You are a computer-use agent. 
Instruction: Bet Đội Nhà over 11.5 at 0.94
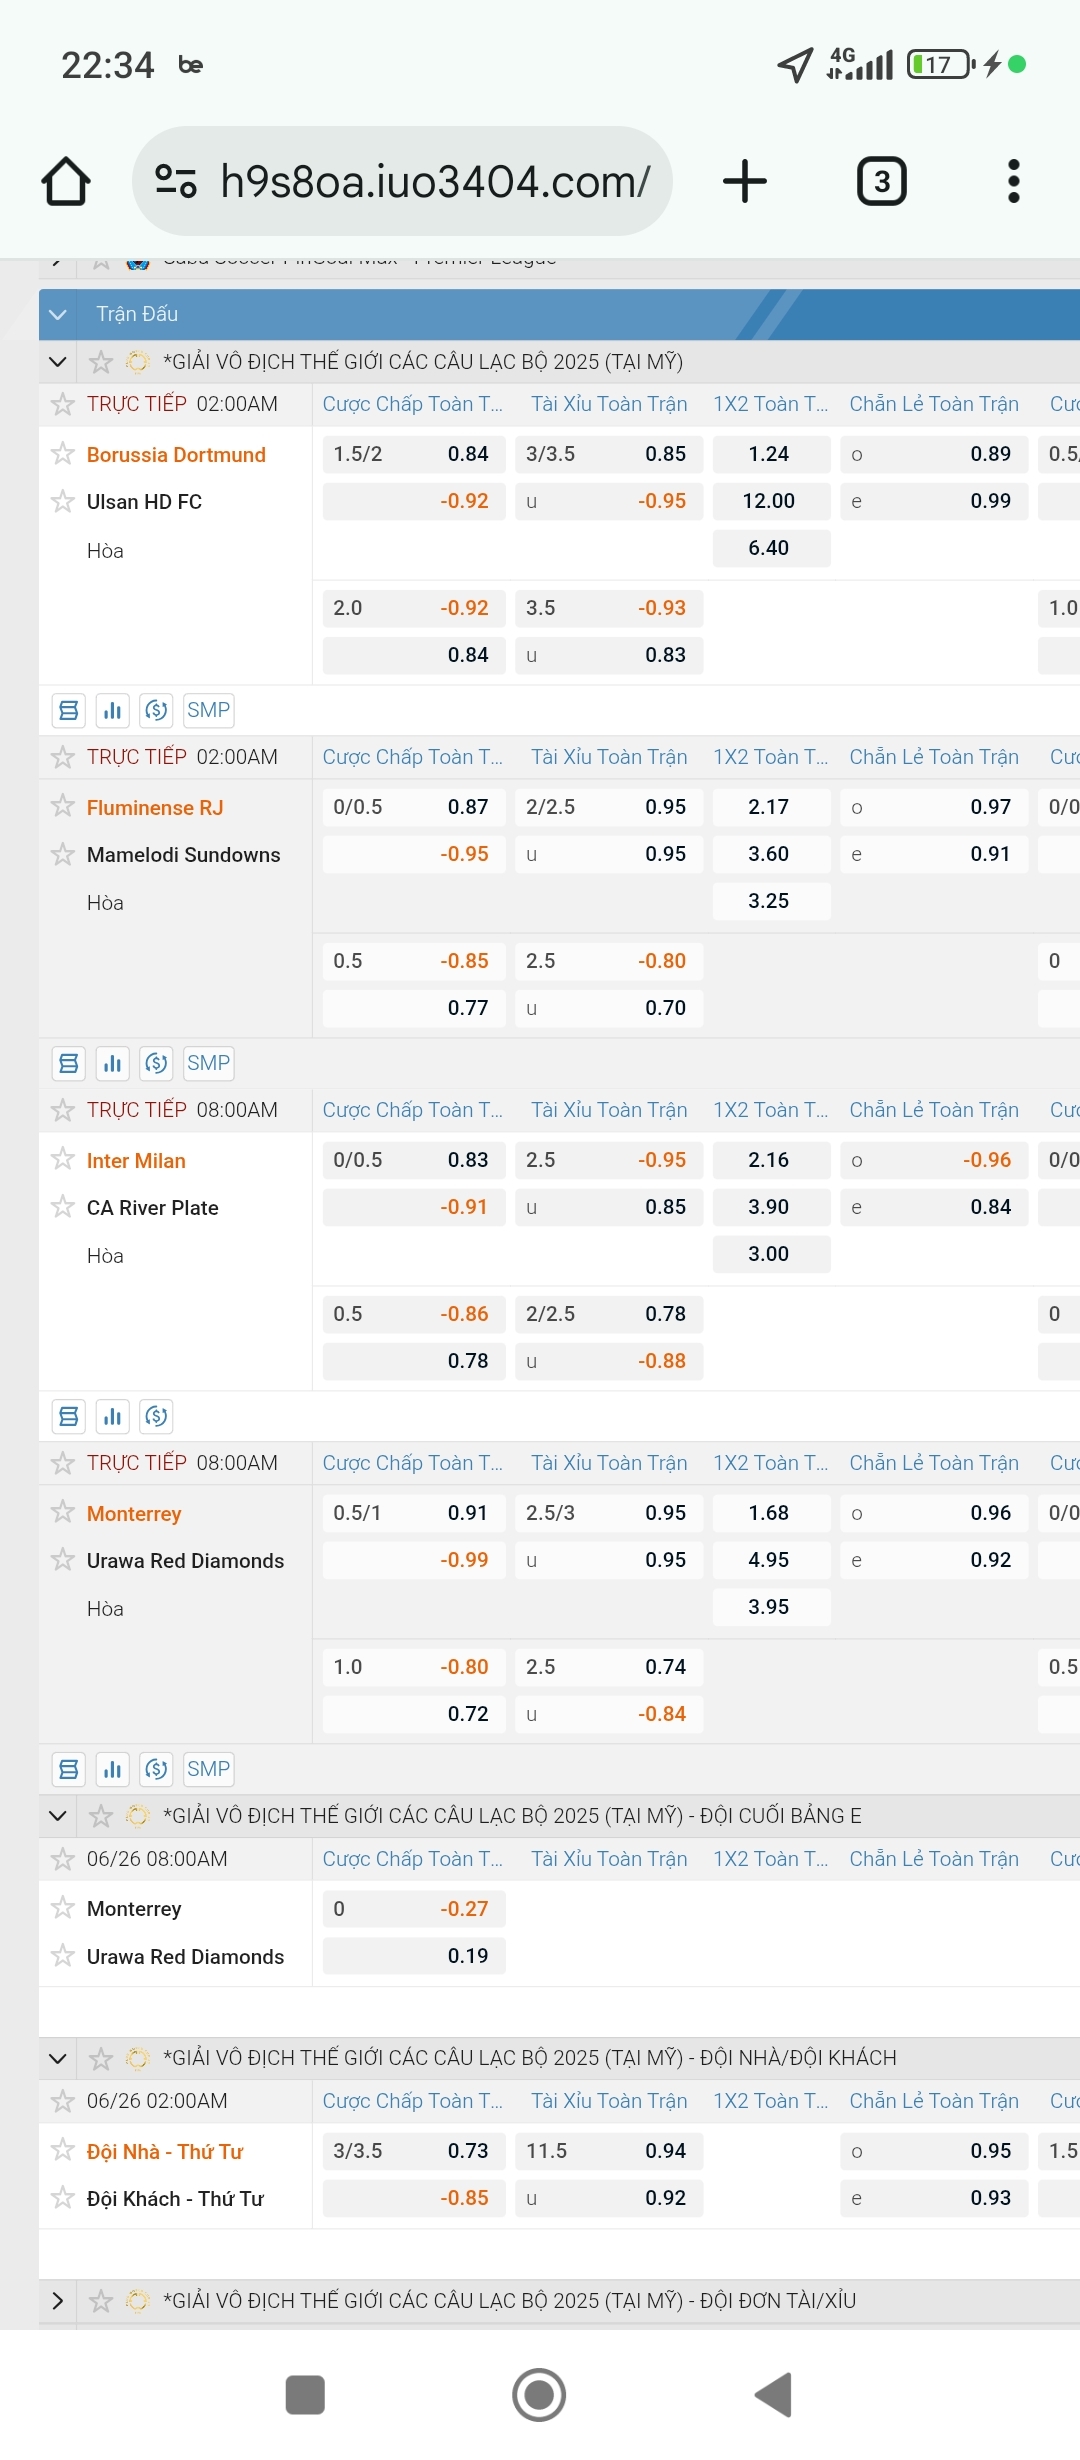tap(609, 2151)
